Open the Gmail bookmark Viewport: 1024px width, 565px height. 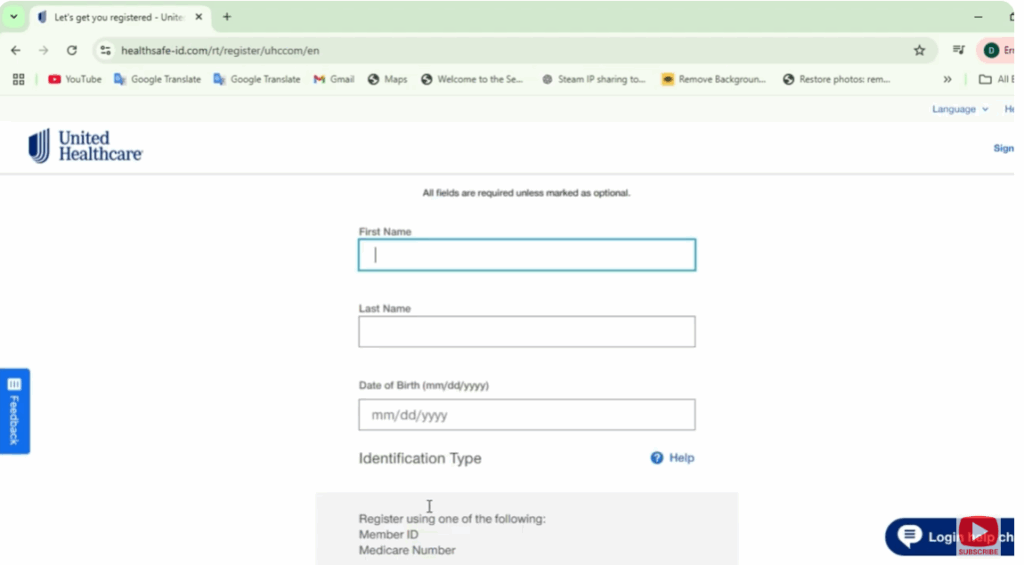pyautogui.click(x=334, y=79)
